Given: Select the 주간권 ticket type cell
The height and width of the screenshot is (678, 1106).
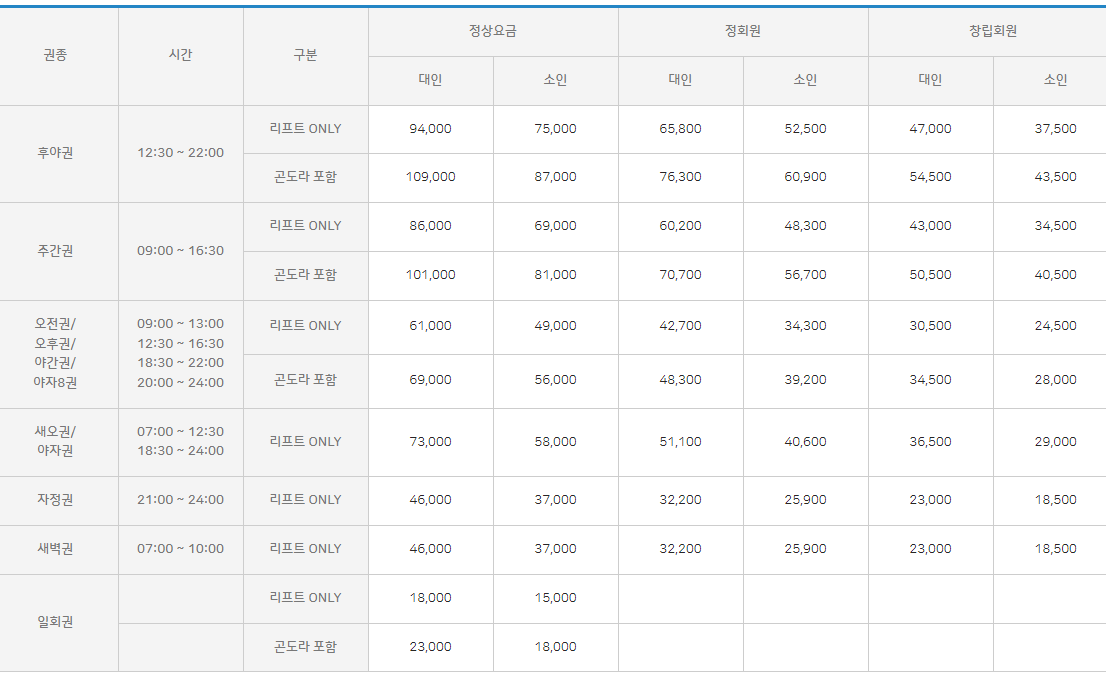Looking at the screenshot, I should click(x=58, y=251).
